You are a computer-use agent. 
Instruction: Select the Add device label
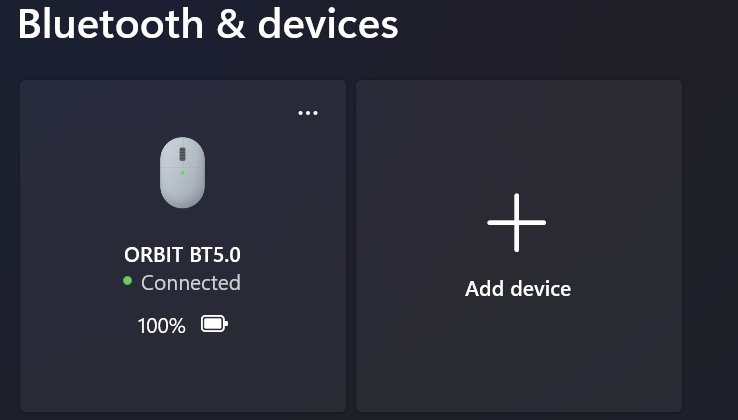pos(518,289)
